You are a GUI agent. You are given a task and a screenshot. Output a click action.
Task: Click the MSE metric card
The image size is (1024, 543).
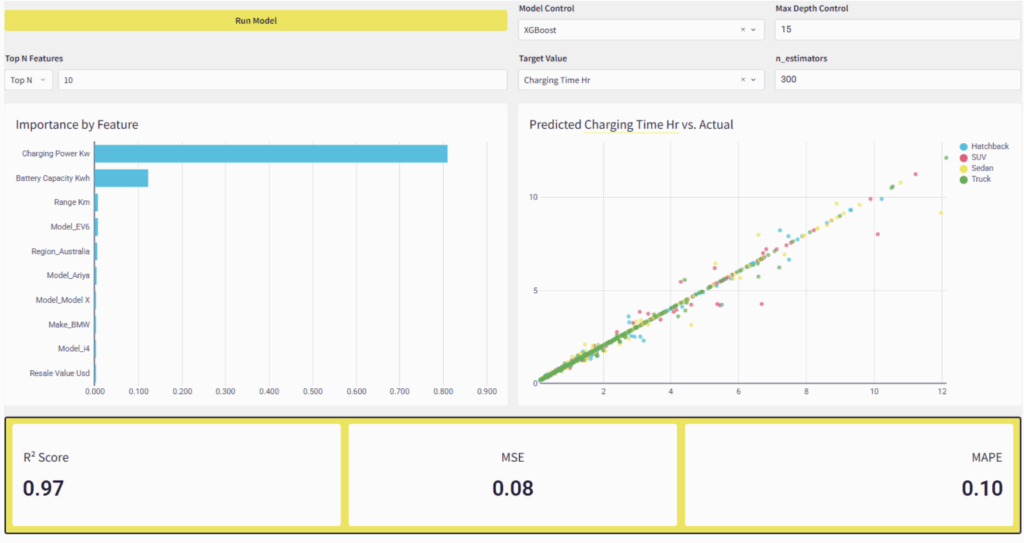pos(512,474)
